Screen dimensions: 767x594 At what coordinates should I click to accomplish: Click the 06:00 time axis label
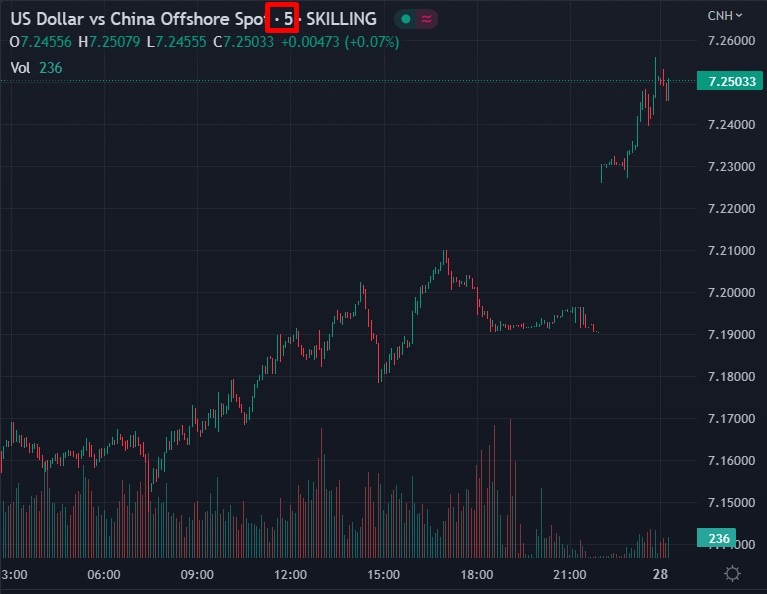click(104, 574)
